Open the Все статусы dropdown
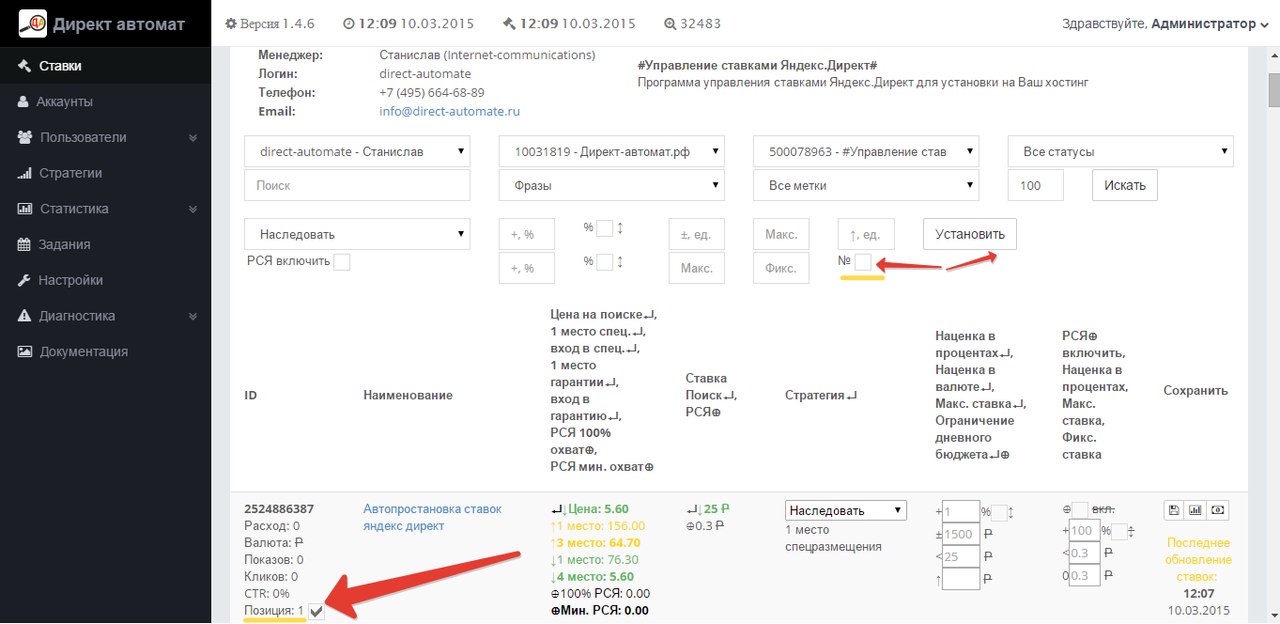Screen dimensions: 1280x624 tap(1120, 152)
